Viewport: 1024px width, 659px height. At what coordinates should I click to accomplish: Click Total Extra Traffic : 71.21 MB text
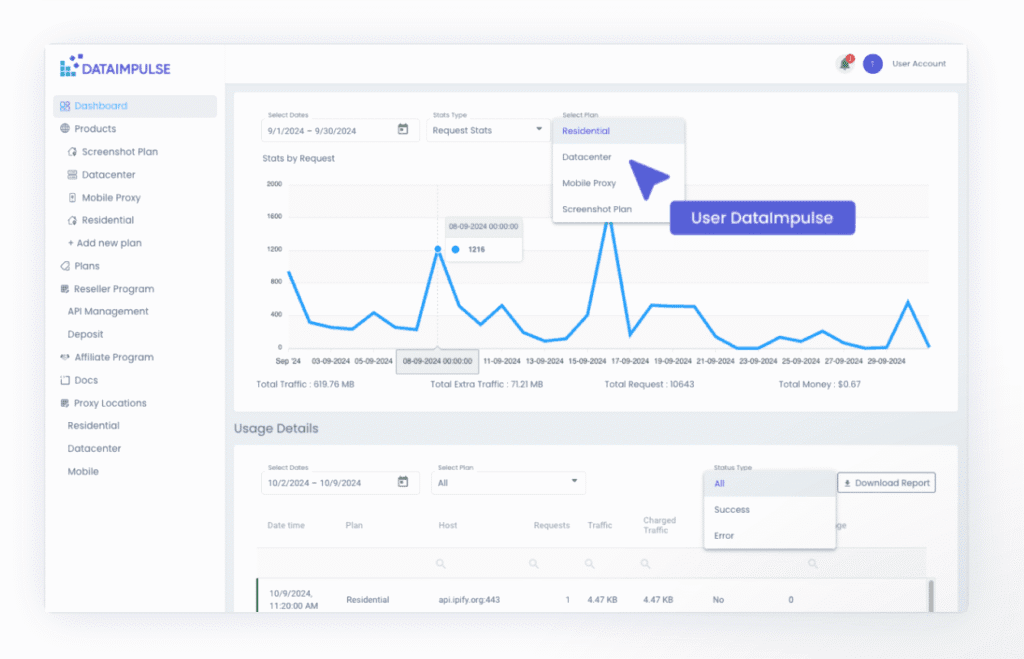[487, 384]
